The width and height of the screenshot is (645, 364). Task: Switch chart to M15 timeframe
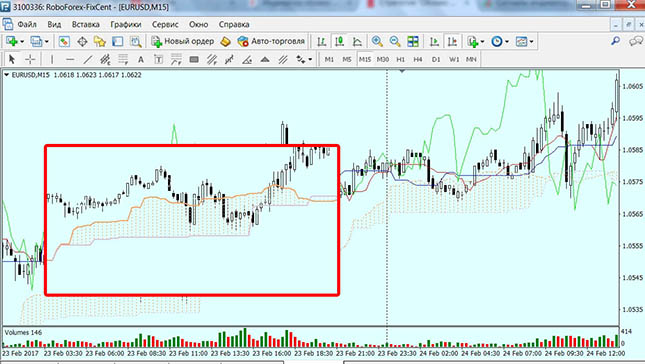click(365, 60)
